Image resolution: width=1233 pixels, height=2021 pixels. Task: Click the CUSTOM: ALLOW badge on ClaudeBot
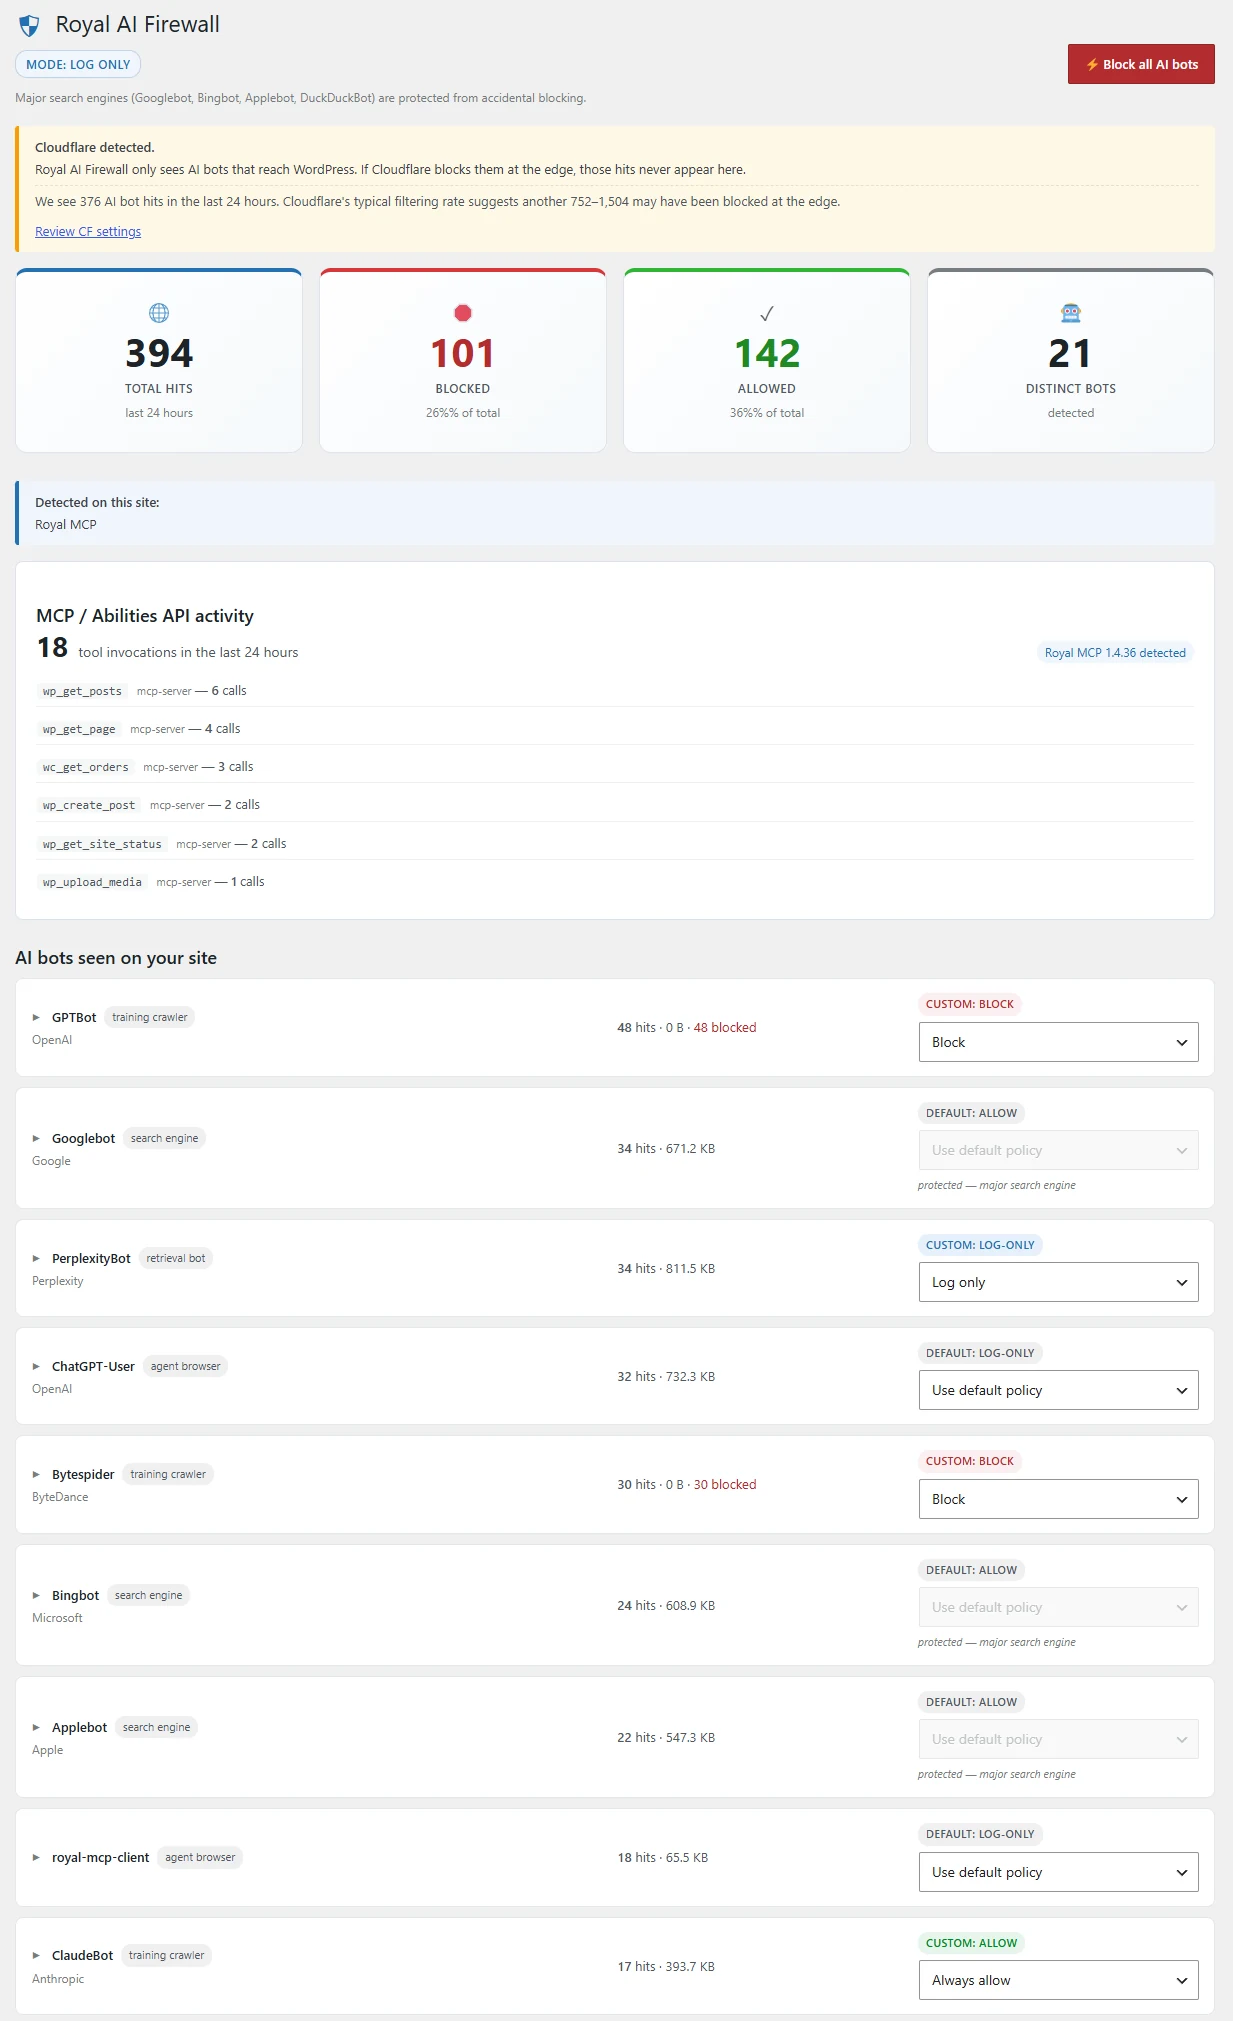point(971,1943)
